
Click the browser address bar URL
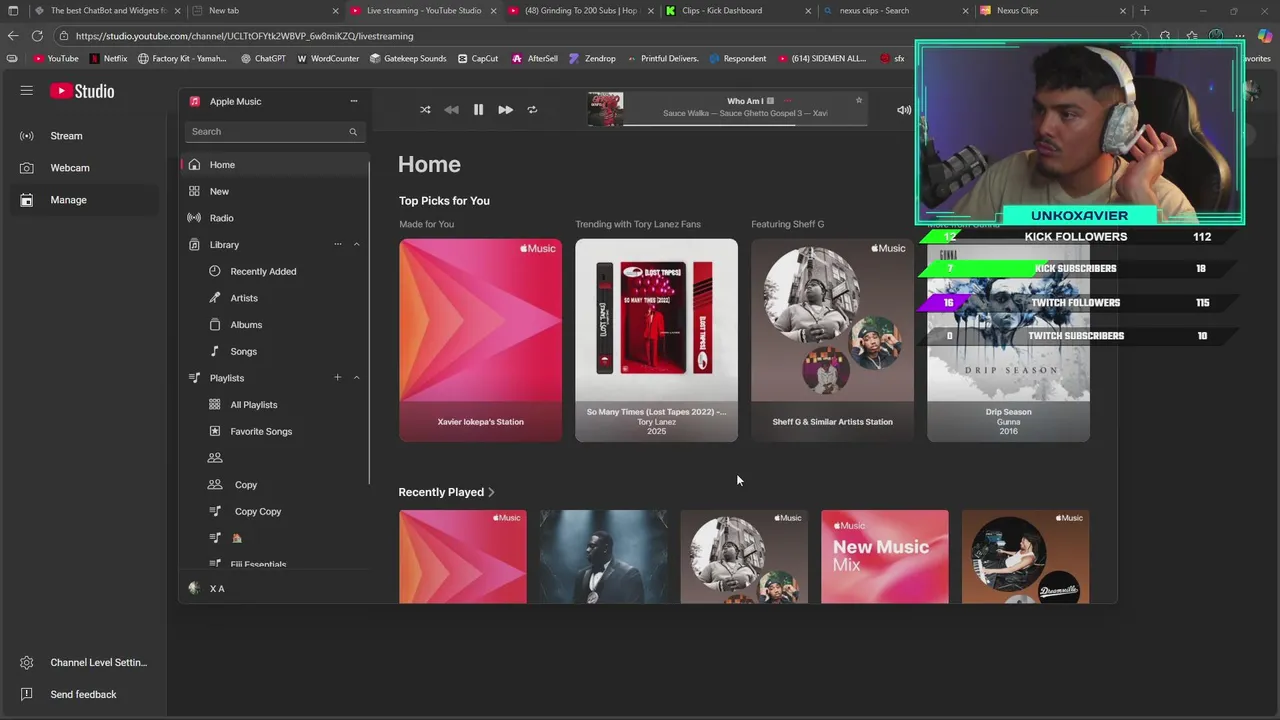pyautogui.click(x=244, y=36)
